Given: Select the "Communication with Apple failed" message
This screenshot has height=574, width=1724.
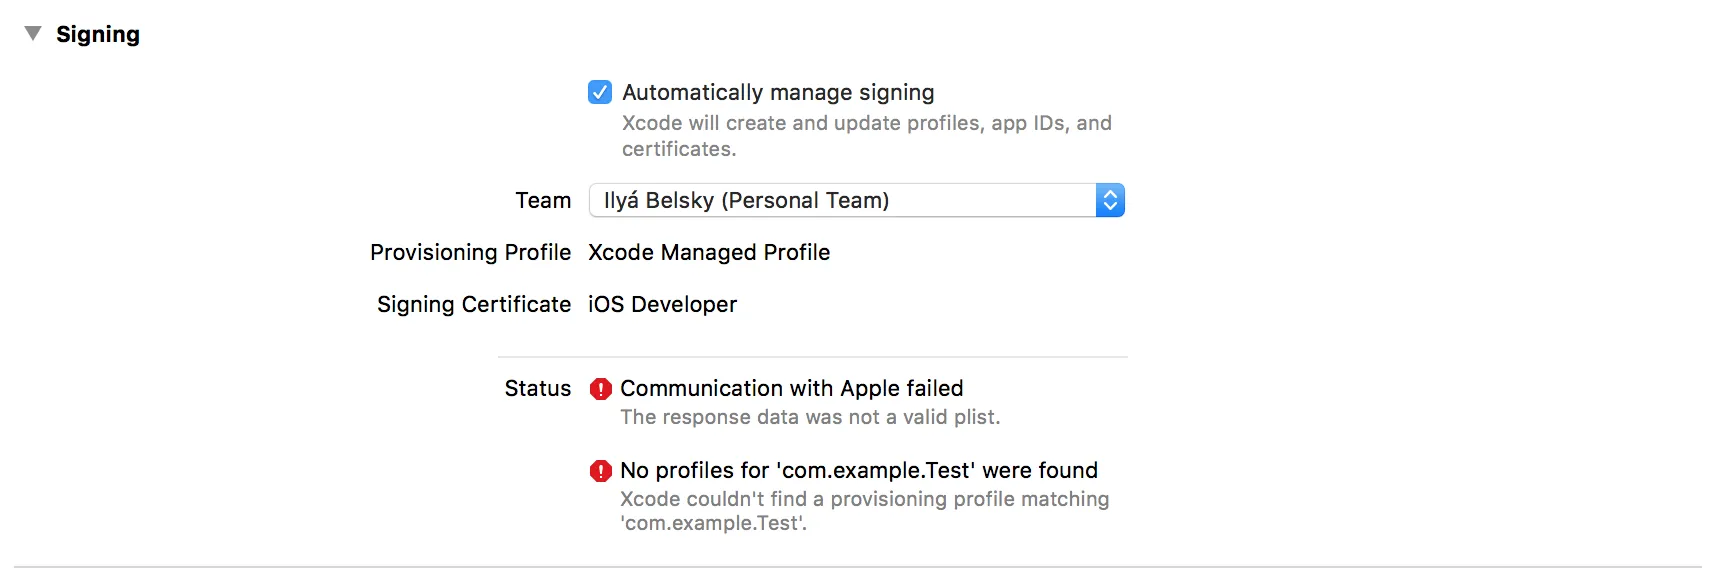Looking at the screenshot, I should [x=791, y=388].
